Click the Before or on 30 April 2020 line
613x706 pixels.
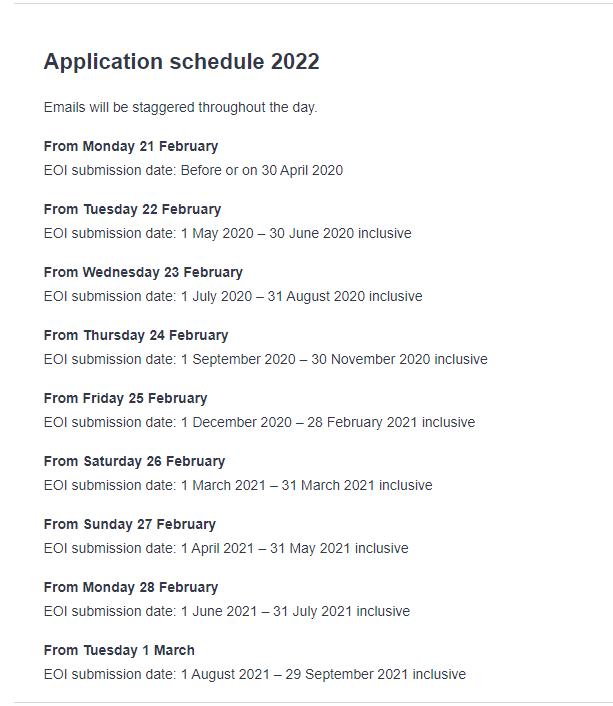click(193, 171)
